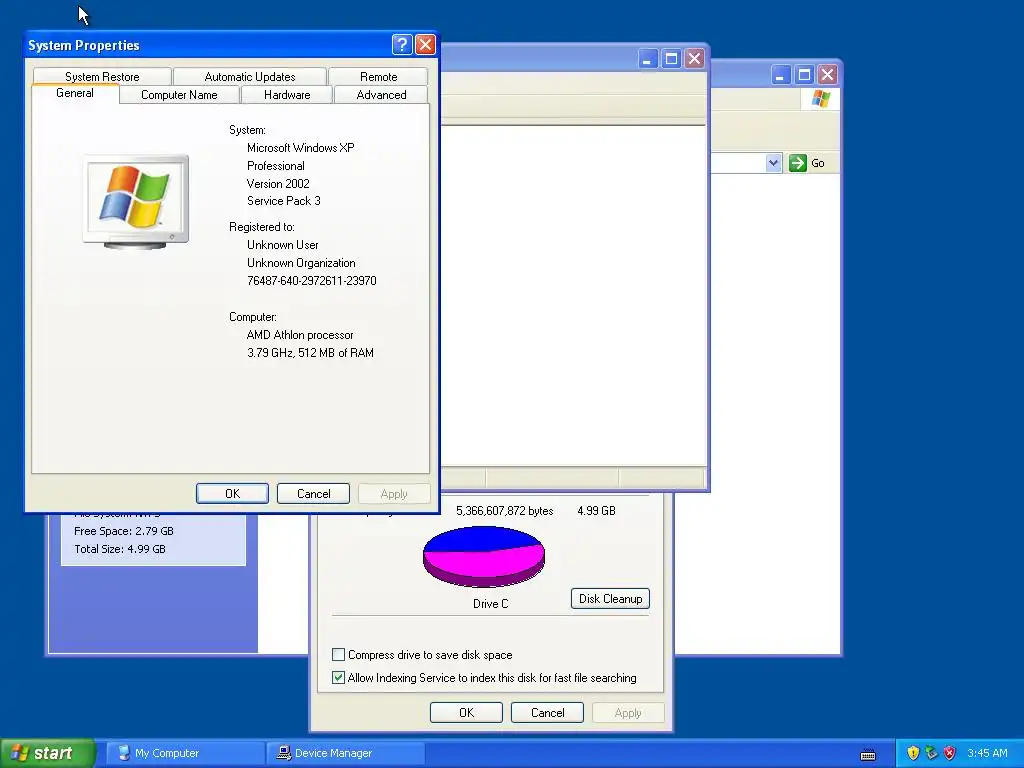Screen dimensions: 1024x768
Task: Open the Remote tab
Action: [378, 76]
